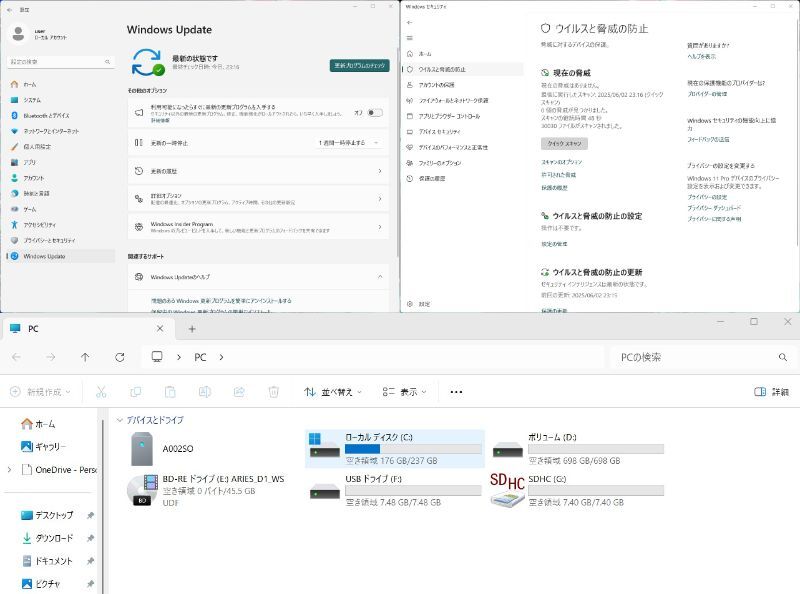The height and width of the screenshot is (594, 800).
Task: Toggle the Details (詳細) pane
Action: coord(771,392)
